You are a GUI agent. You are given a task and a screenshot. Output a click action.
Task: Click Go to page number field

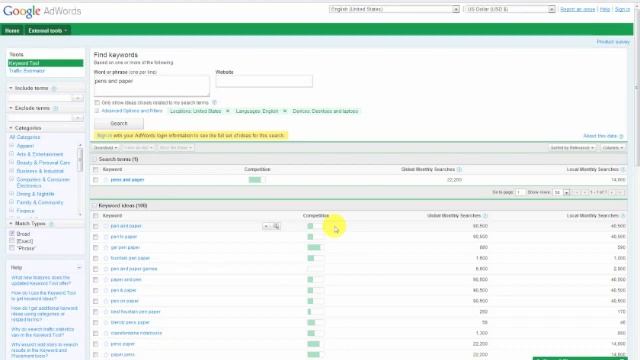(520, 192)
